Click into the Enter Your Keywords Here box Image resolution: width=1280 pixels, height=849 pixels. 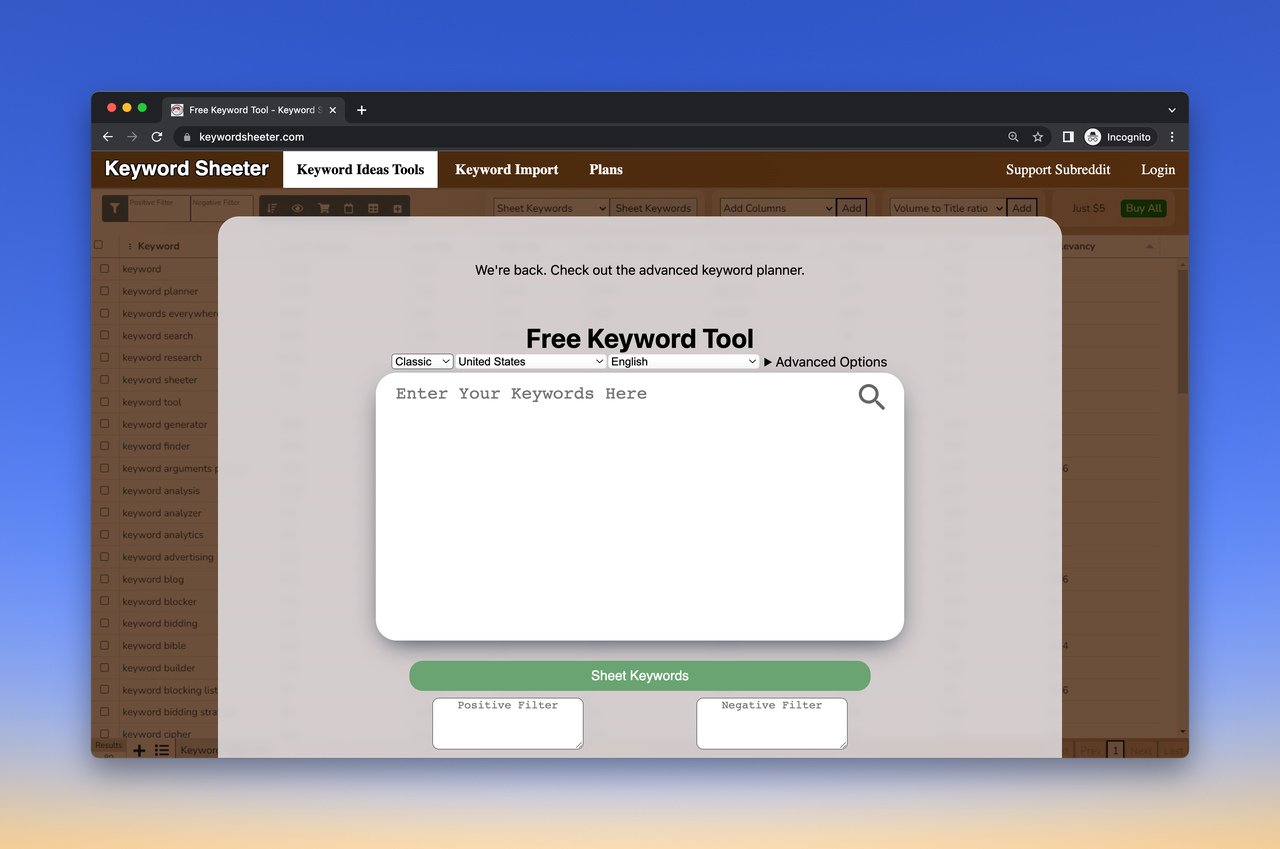click(x=640, y=506)
